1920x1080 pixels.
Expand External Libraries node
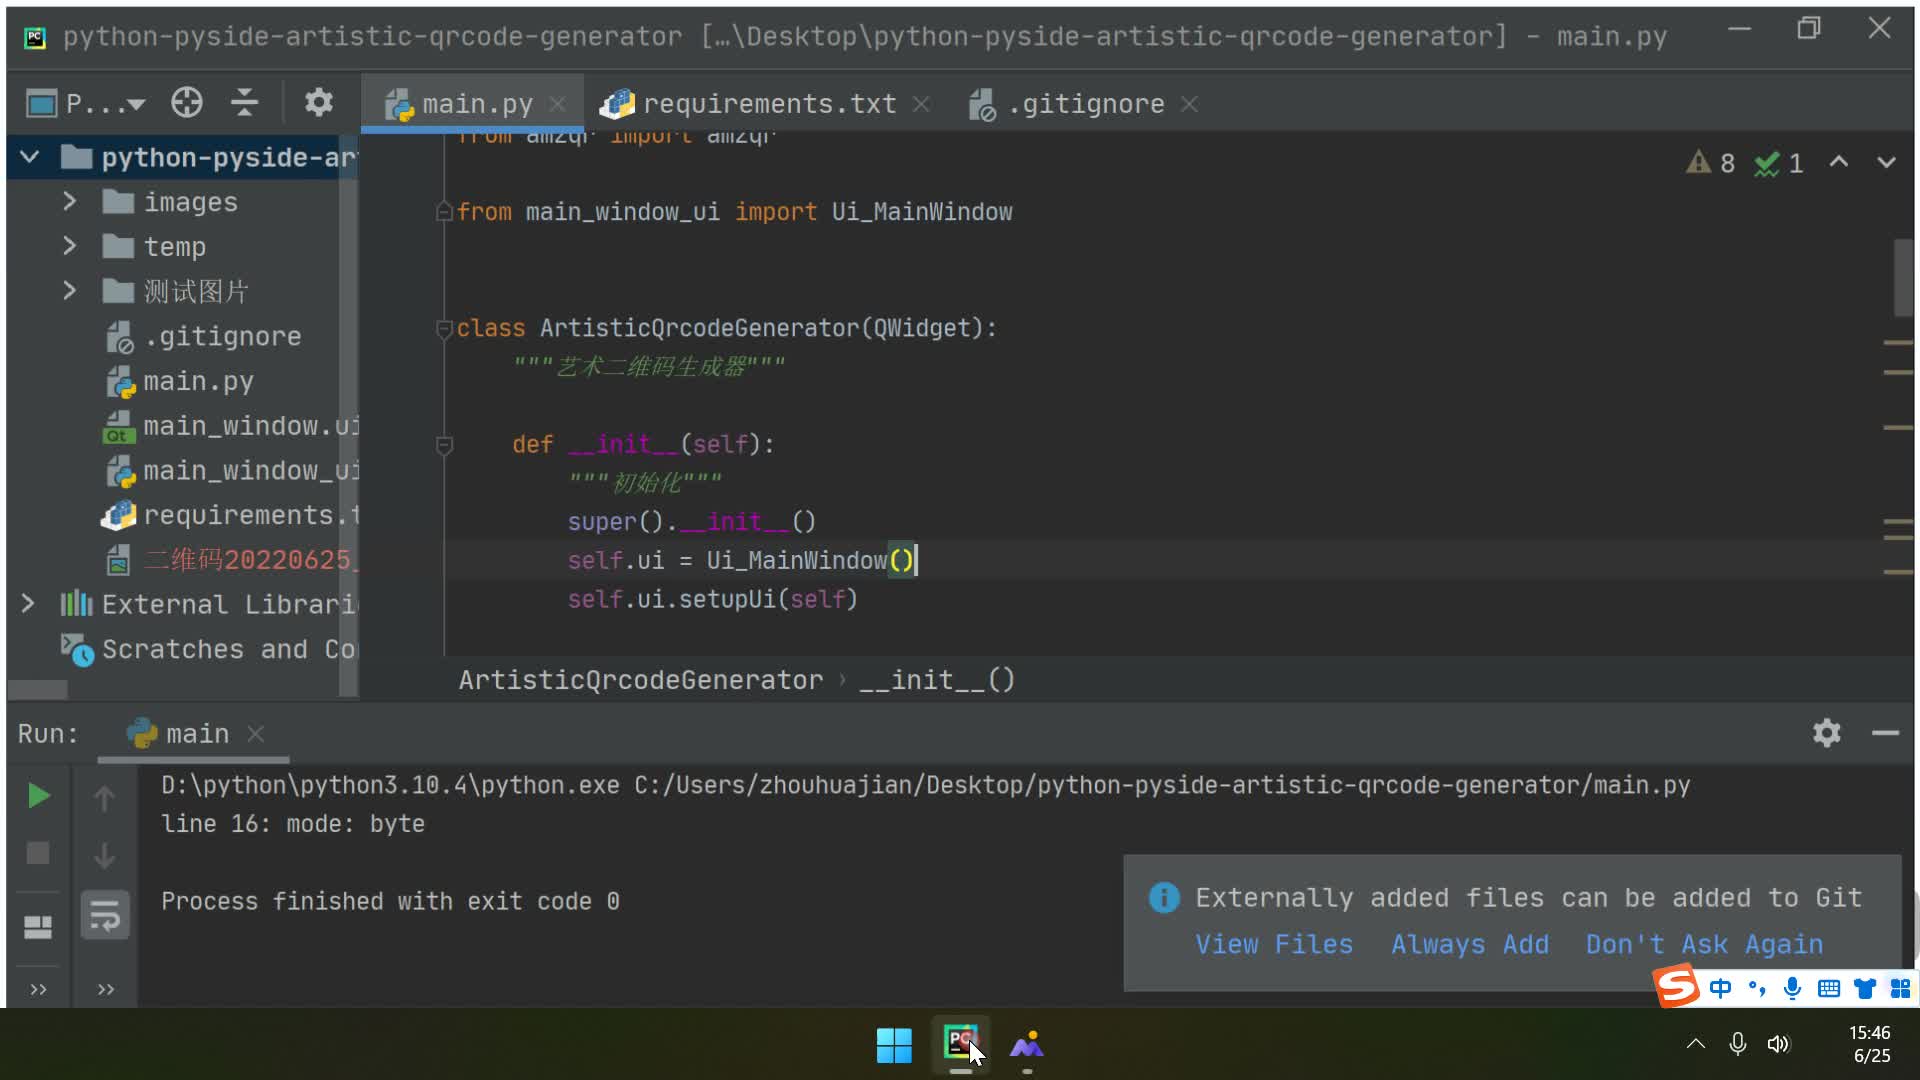pyautogui.click(x=28, y=604)
